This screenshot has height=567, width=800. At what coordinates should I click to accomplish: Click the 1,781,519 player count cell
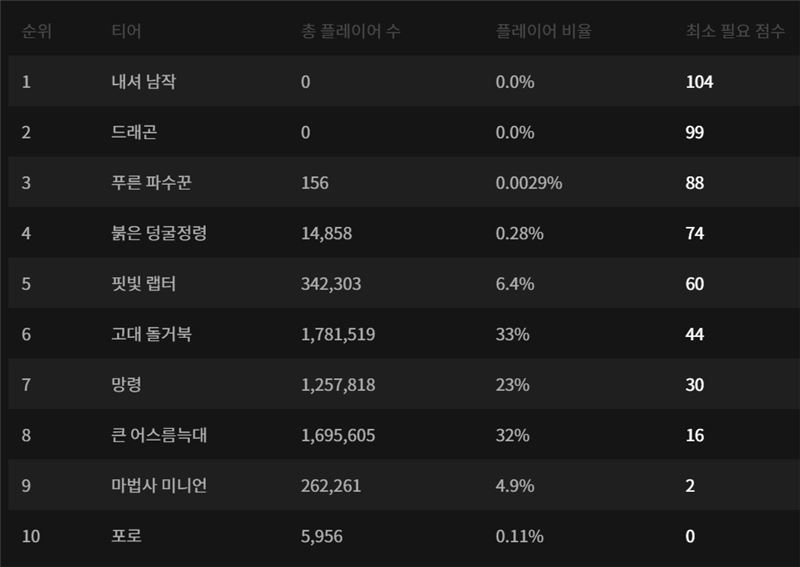tap(338, 334)
